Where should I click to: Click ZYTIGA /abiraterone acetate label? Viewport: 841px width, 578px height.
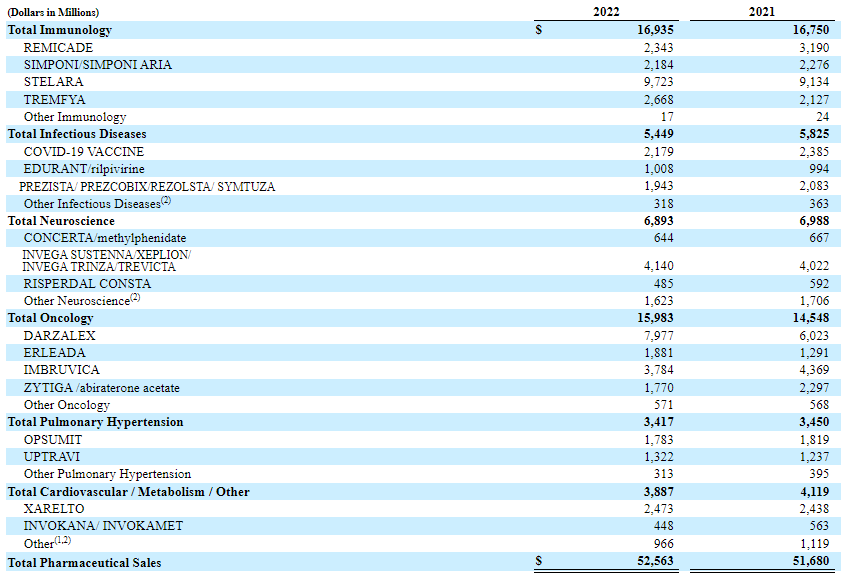tap(102, 388)
